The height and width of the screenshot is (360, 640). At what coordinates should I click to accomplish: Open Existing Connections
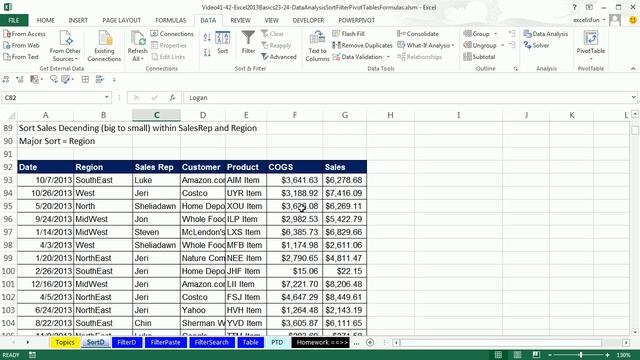(x=104, y=46)
